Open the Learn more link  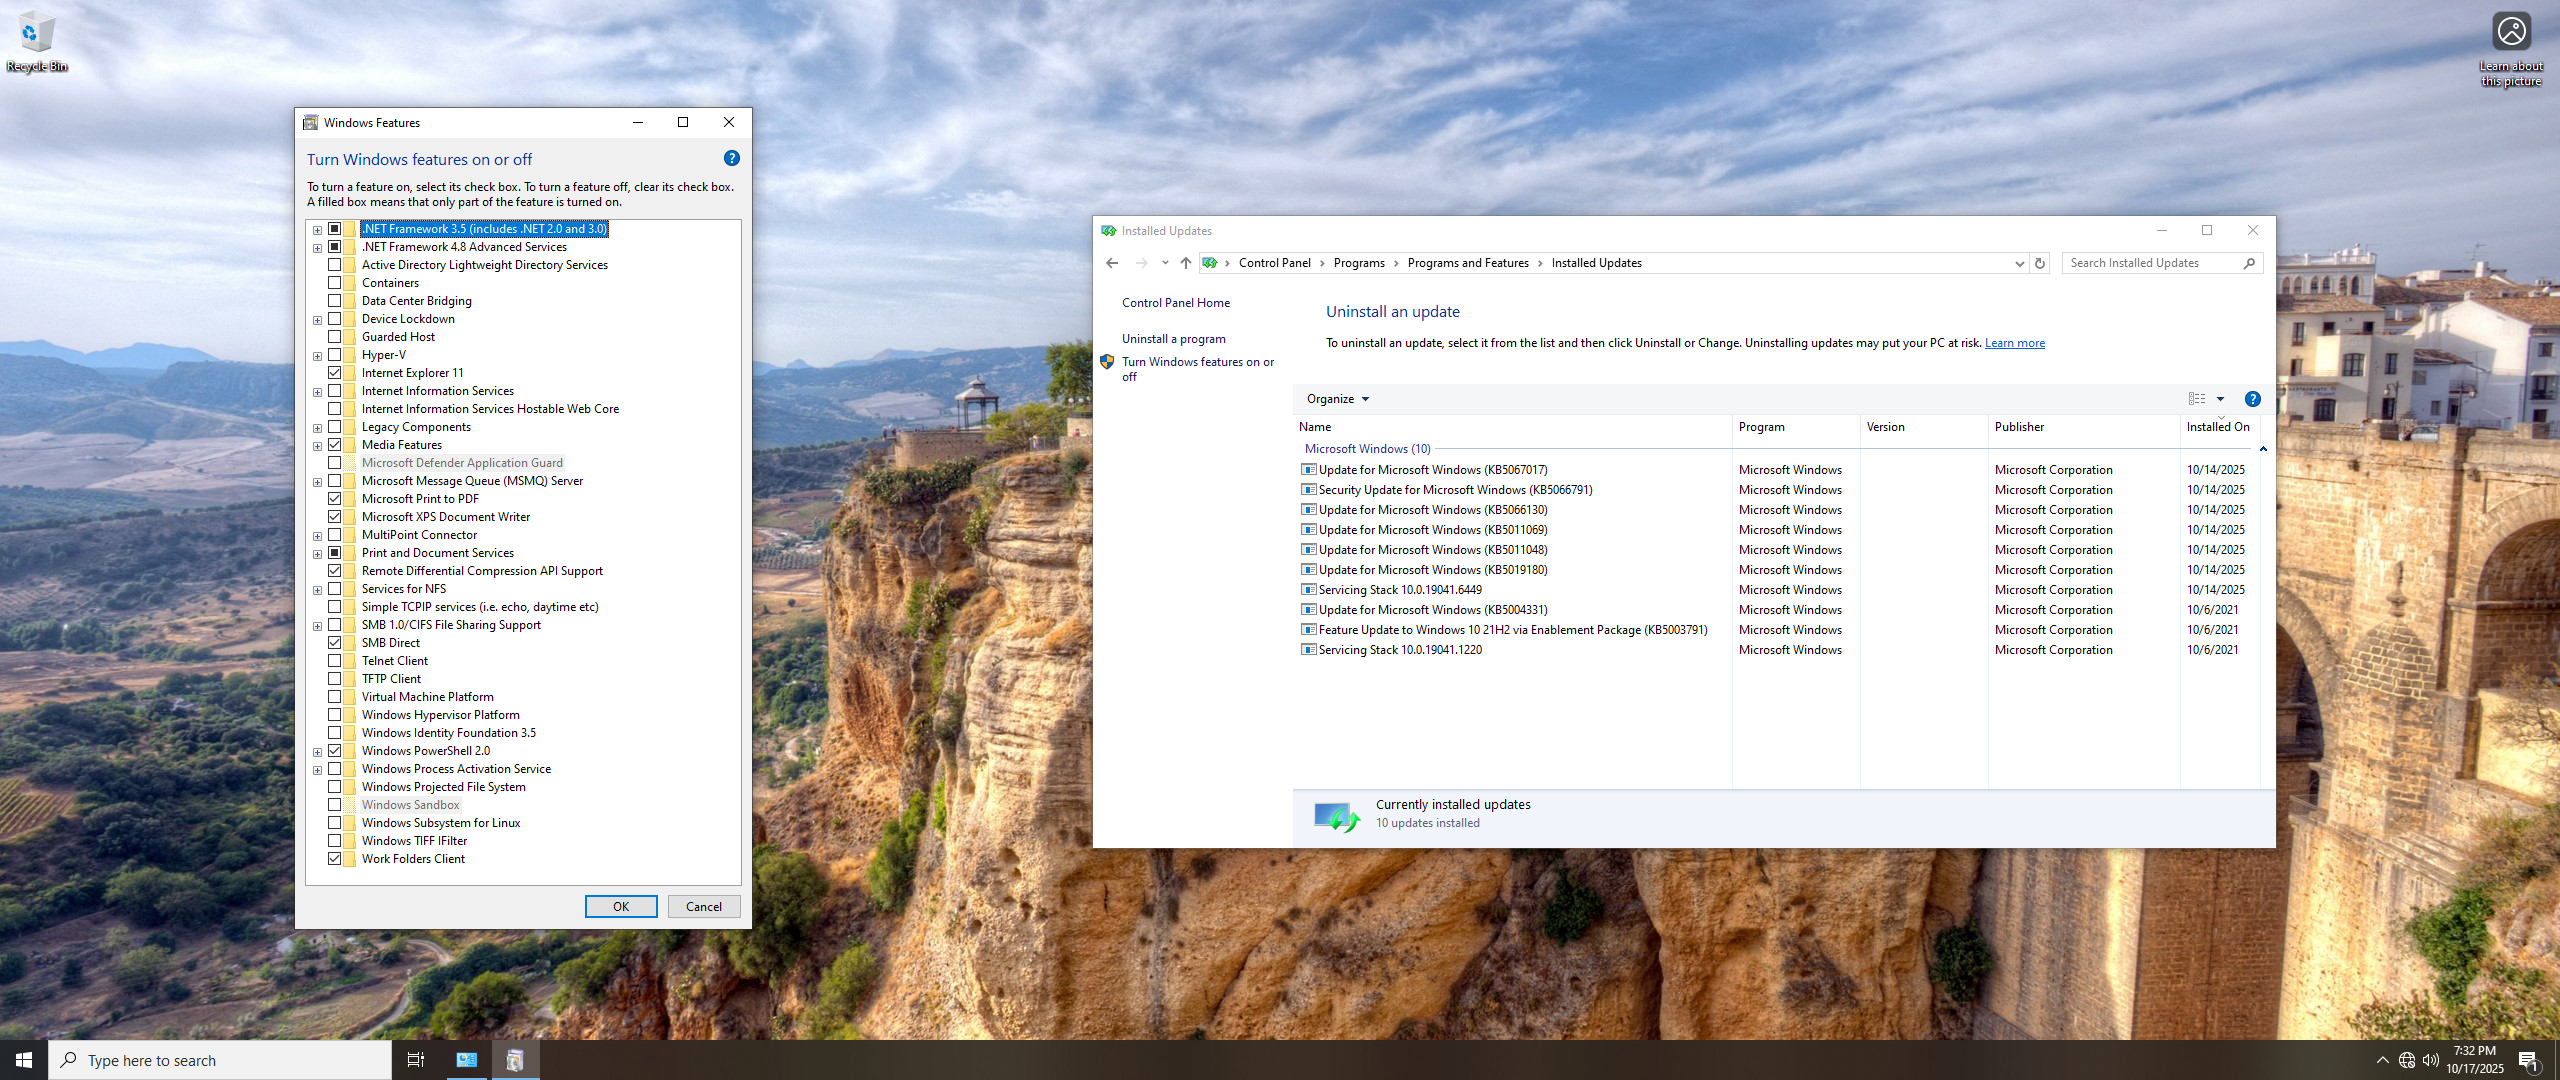2014,343
